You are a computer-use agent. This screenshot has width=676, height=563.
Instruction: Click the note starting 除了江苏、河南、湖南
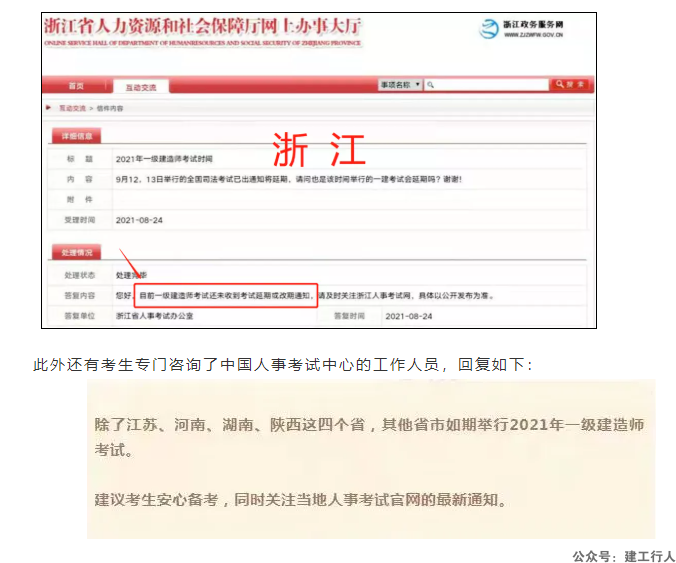pyautogui.click(x=369, y=437)
